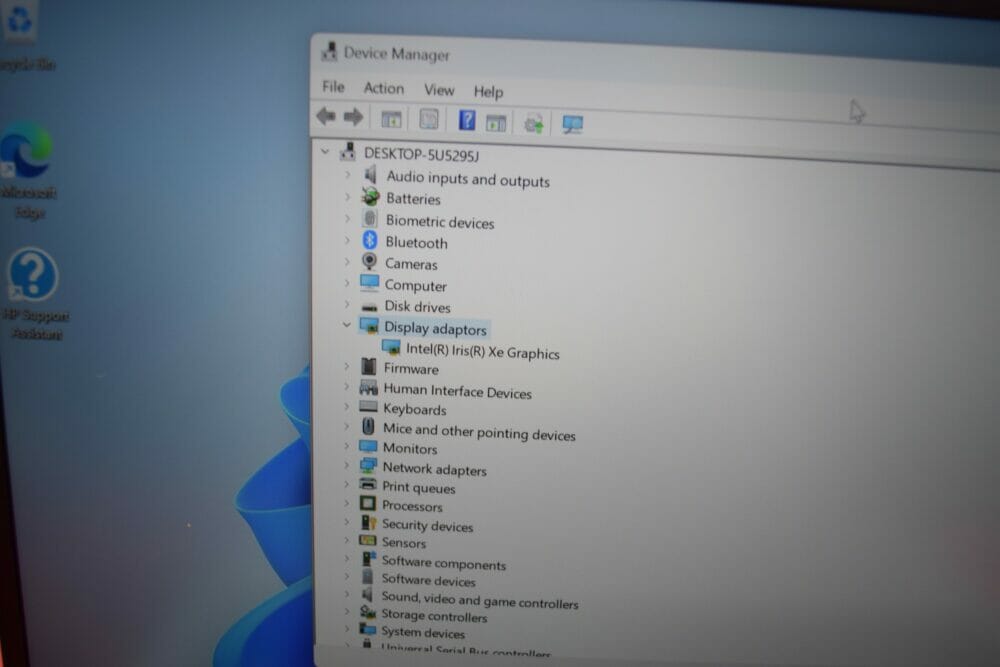The height and width of the screenshot is (667, 1000).
Task: Select the HP Support Assistant desktop icon
Action: pyautogui.click(x=34, y=295)
